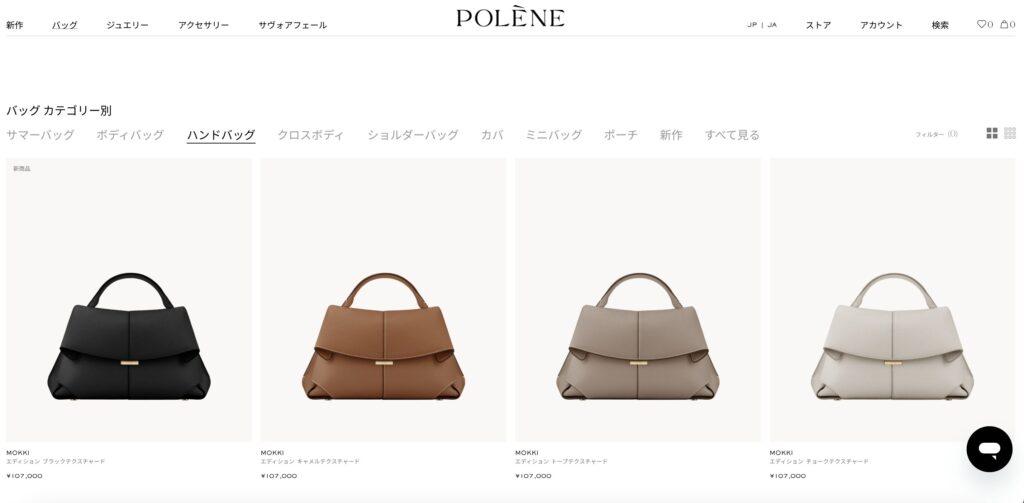
Task: Go to the アカウント account page
Action: tap(881, 25)
